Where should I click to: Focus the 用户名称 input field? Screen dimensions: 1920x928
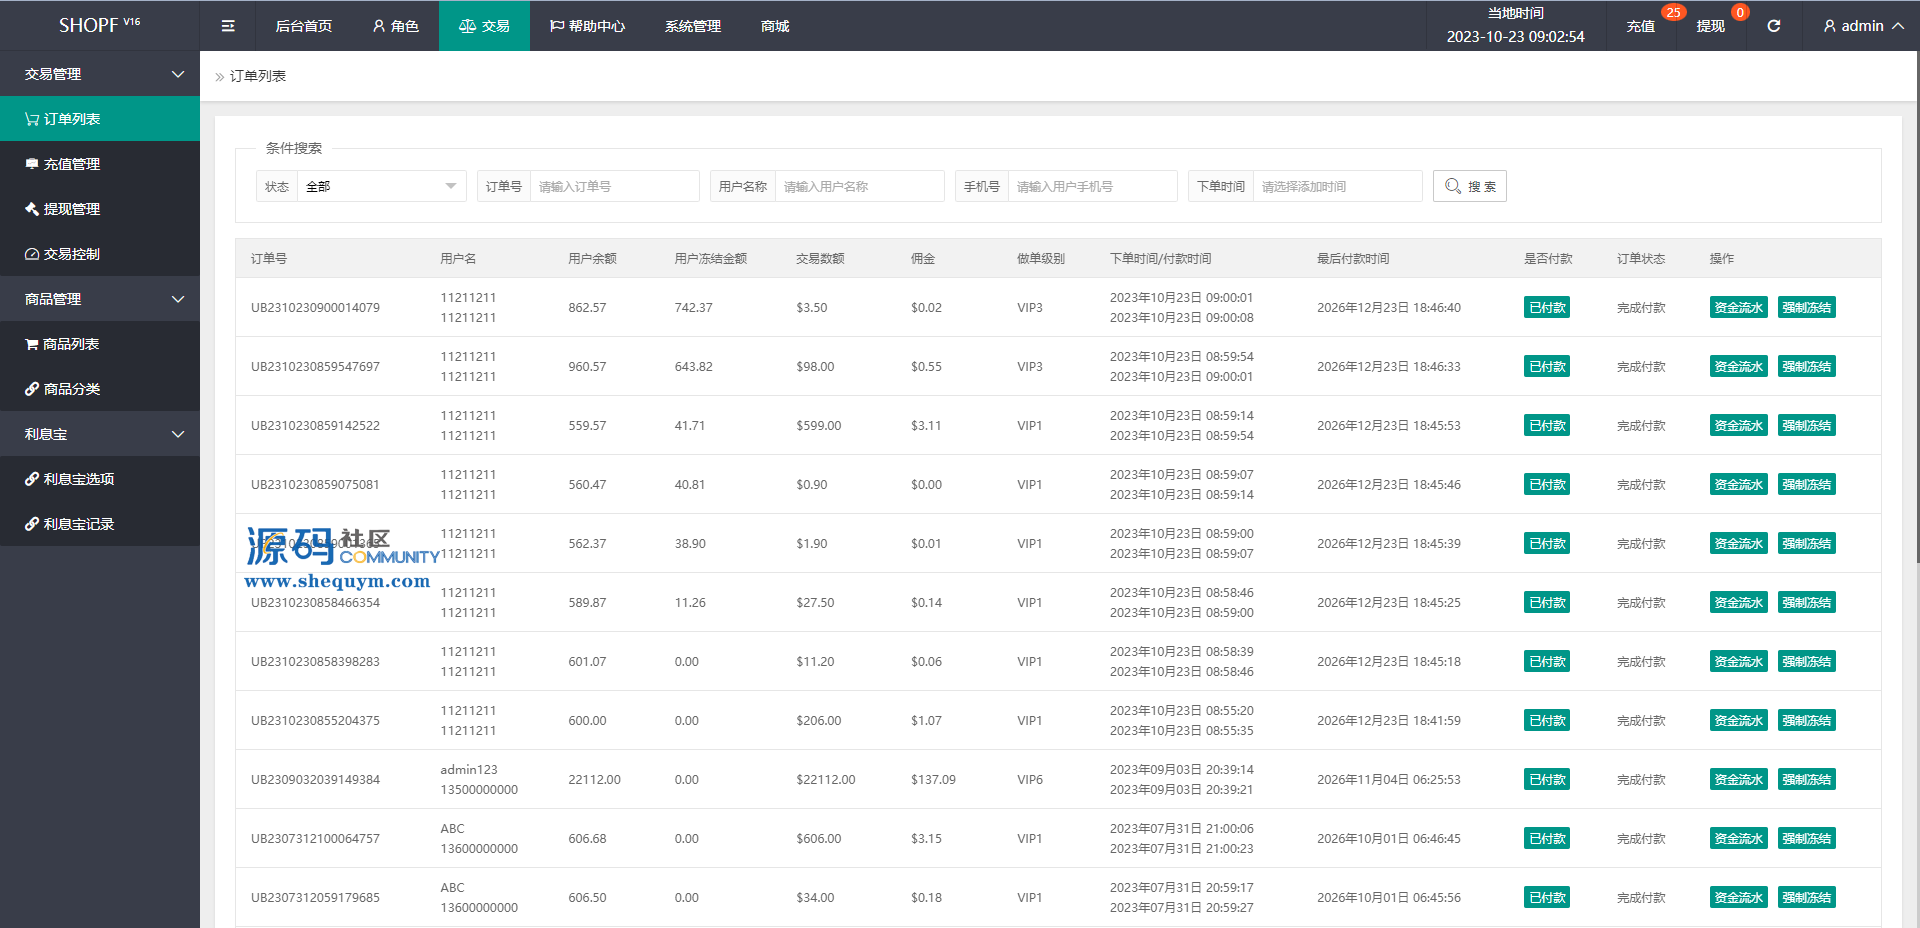coord(859,186)
